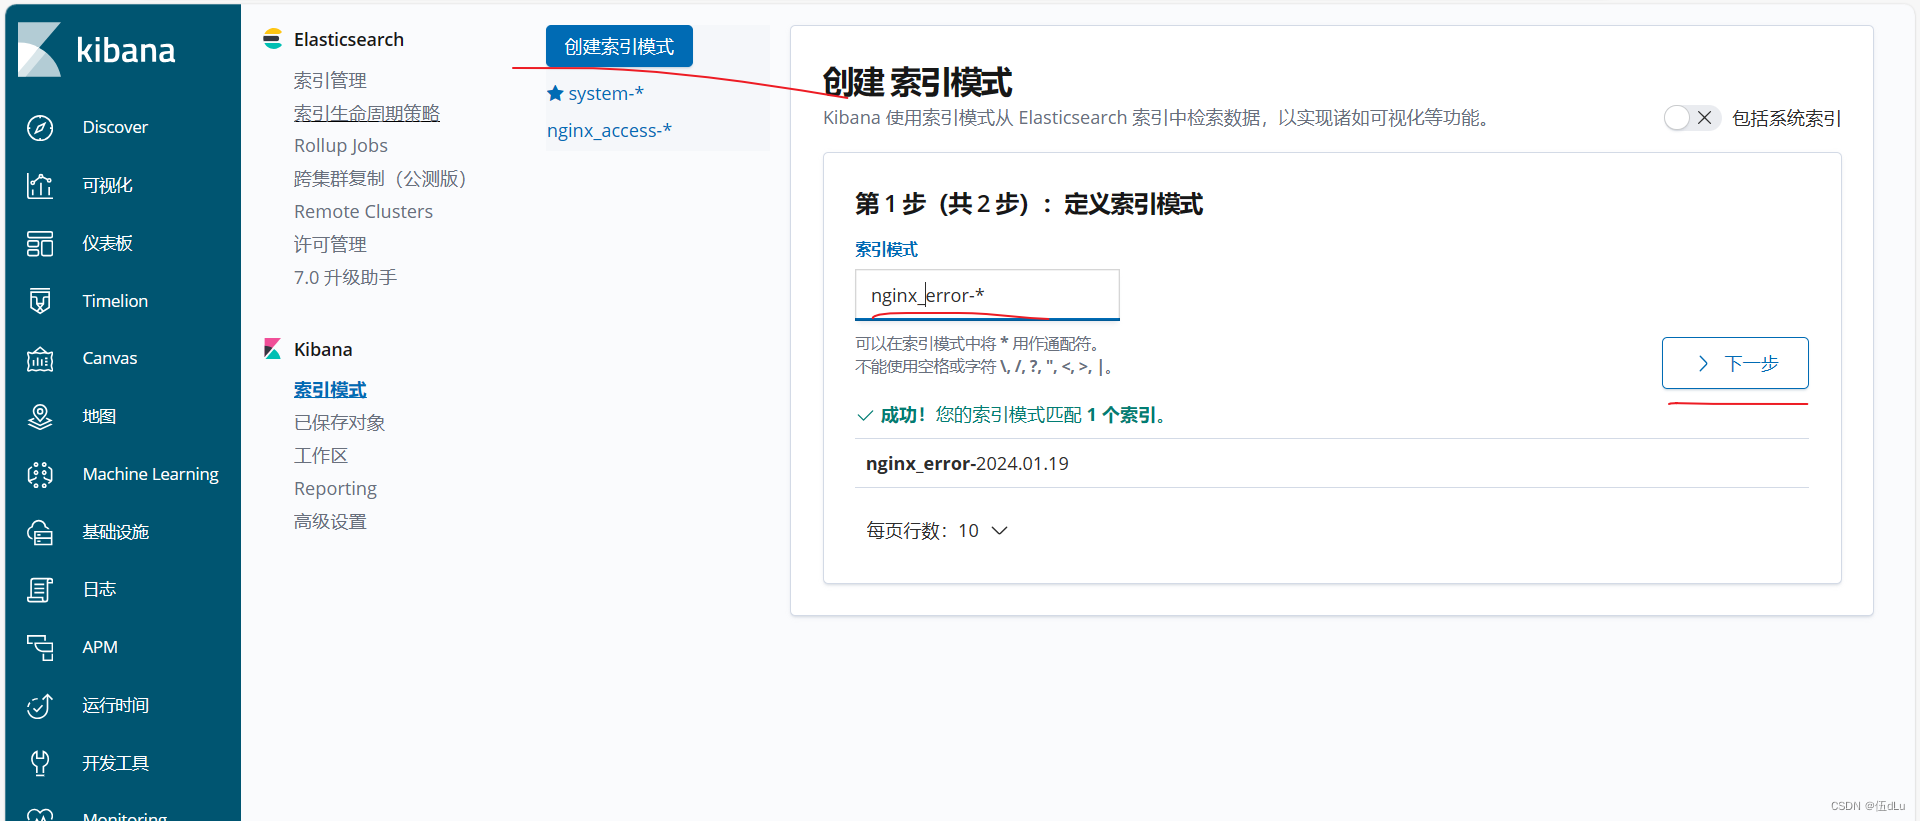Go to 地图 in the sidebar
Viewport: 1920px width, 821px height.
click(99, 416)
